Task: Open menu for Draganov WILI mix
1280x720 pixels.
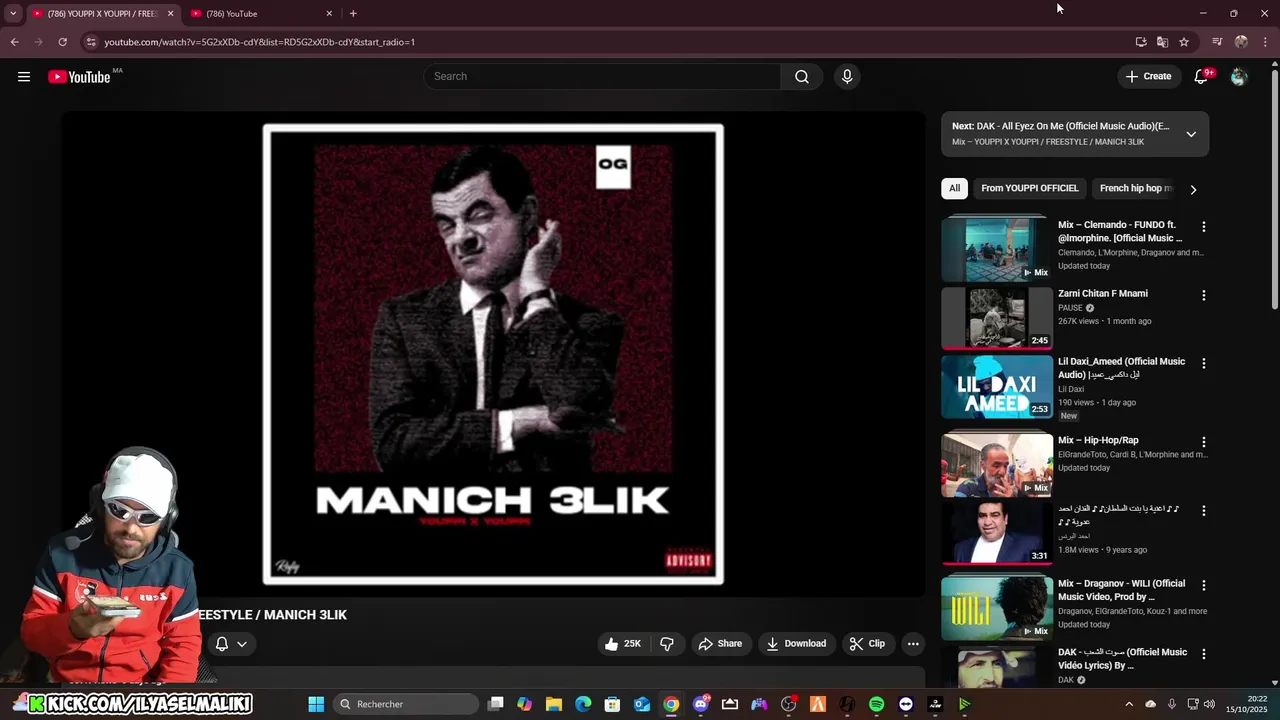Action: pyautogui.click(x=1204, y=585)
